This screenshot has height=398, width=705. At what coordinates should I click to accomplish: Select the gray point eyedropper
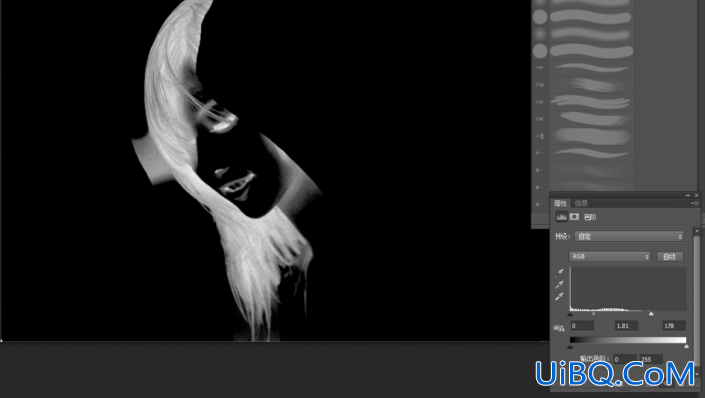click(559, 284)
